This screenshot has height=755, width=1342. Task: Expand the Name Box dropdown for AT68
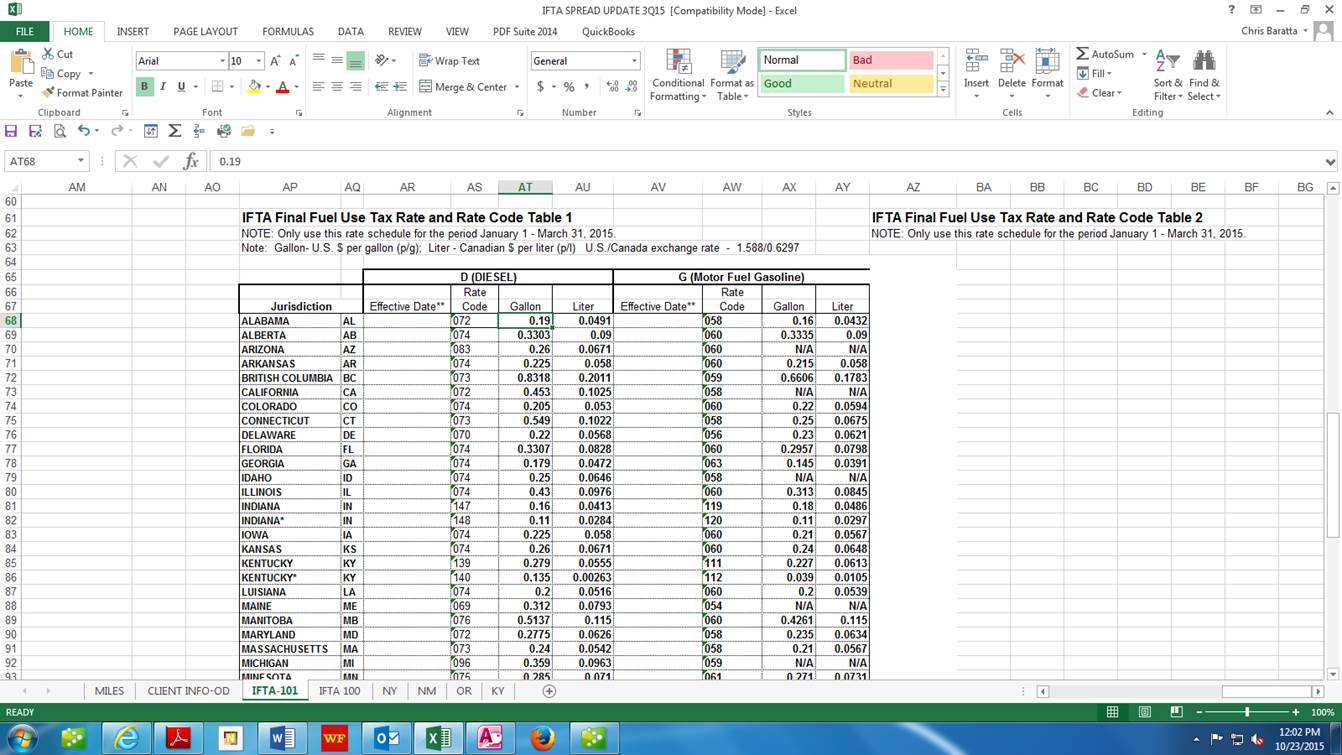[81, 161]
